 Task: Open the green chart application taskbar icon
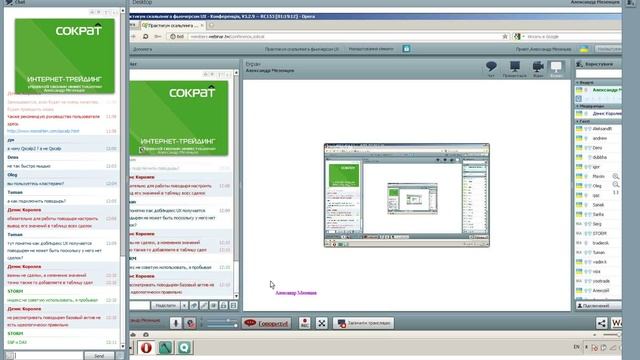165,347
